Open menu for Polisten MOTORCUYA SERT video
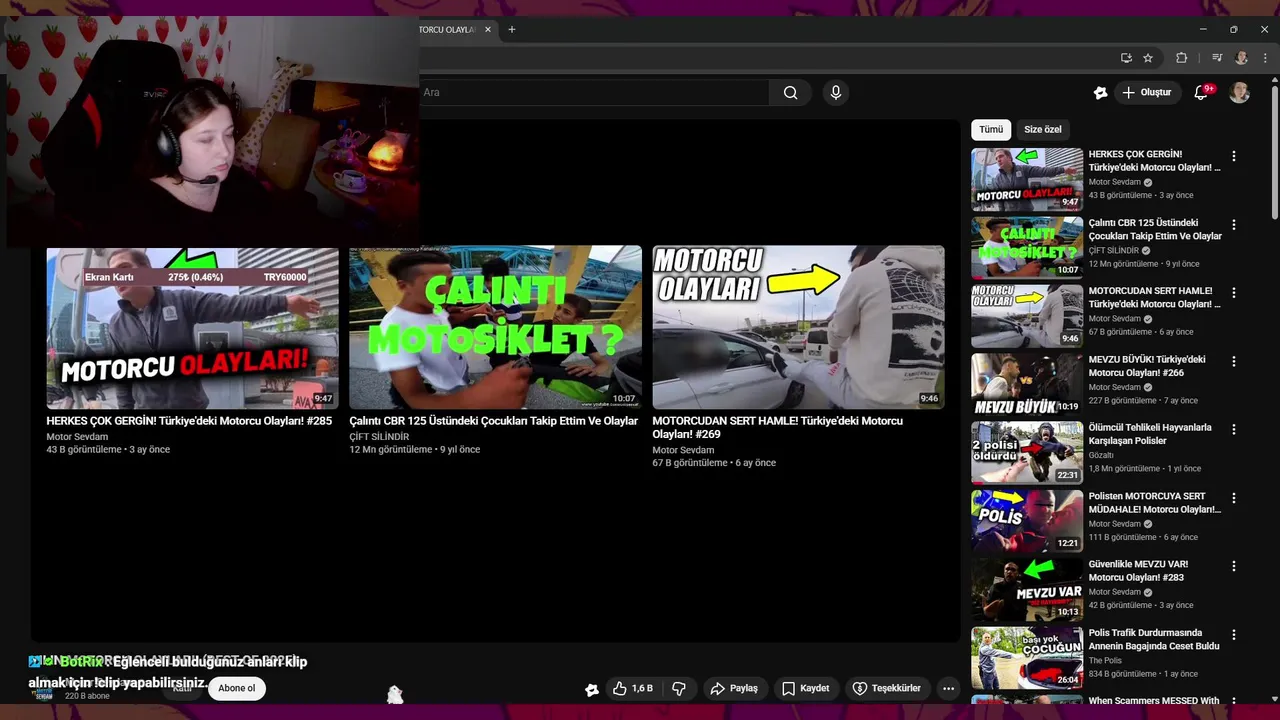 click(1234, 498)
